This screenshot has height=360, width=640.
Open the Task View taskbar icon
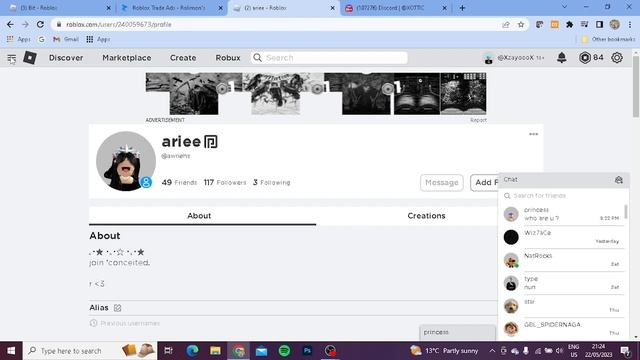click(x=168, y=351)
